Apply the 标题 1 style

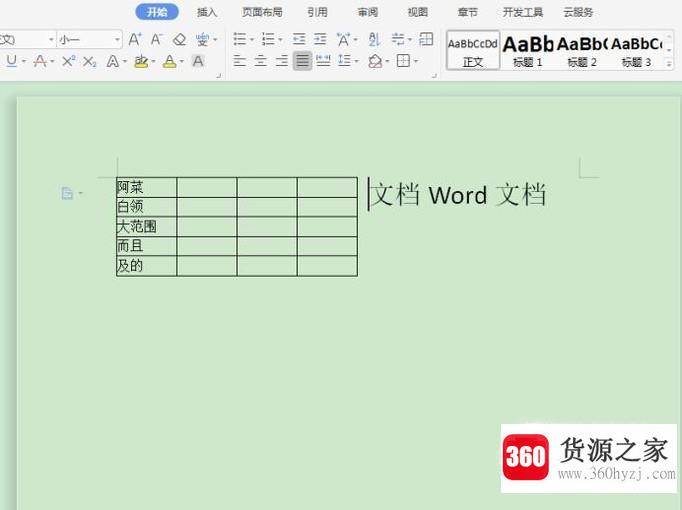coord(527,50)
